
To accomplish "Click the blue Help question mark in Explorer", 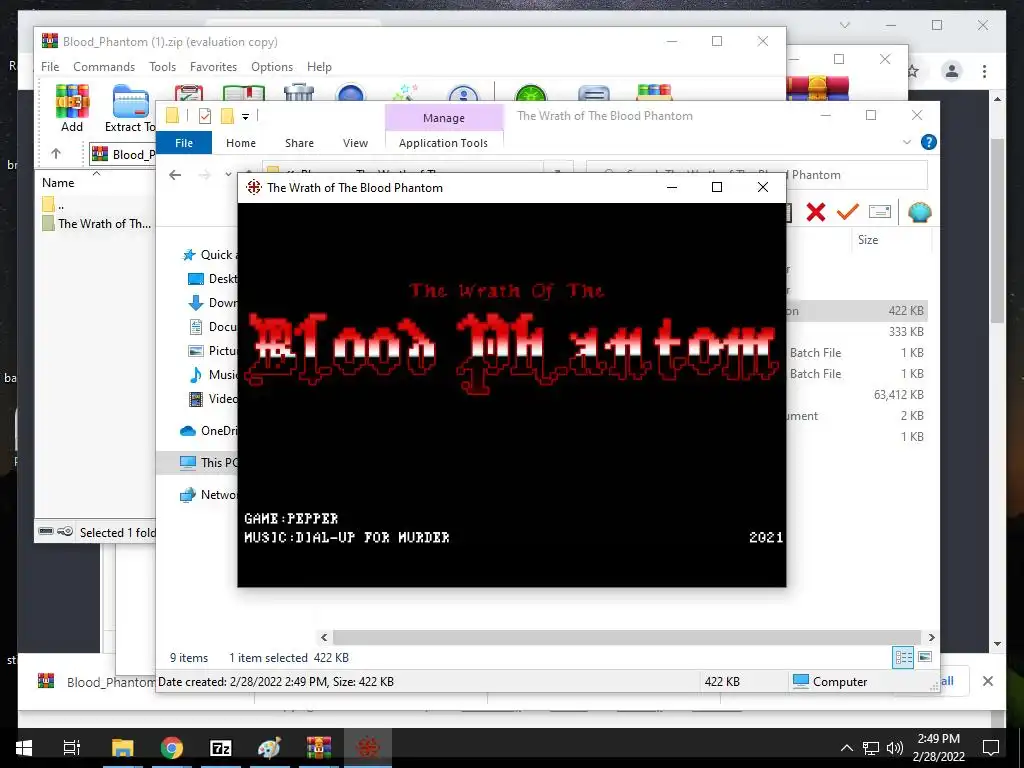I will click(928, 142).
